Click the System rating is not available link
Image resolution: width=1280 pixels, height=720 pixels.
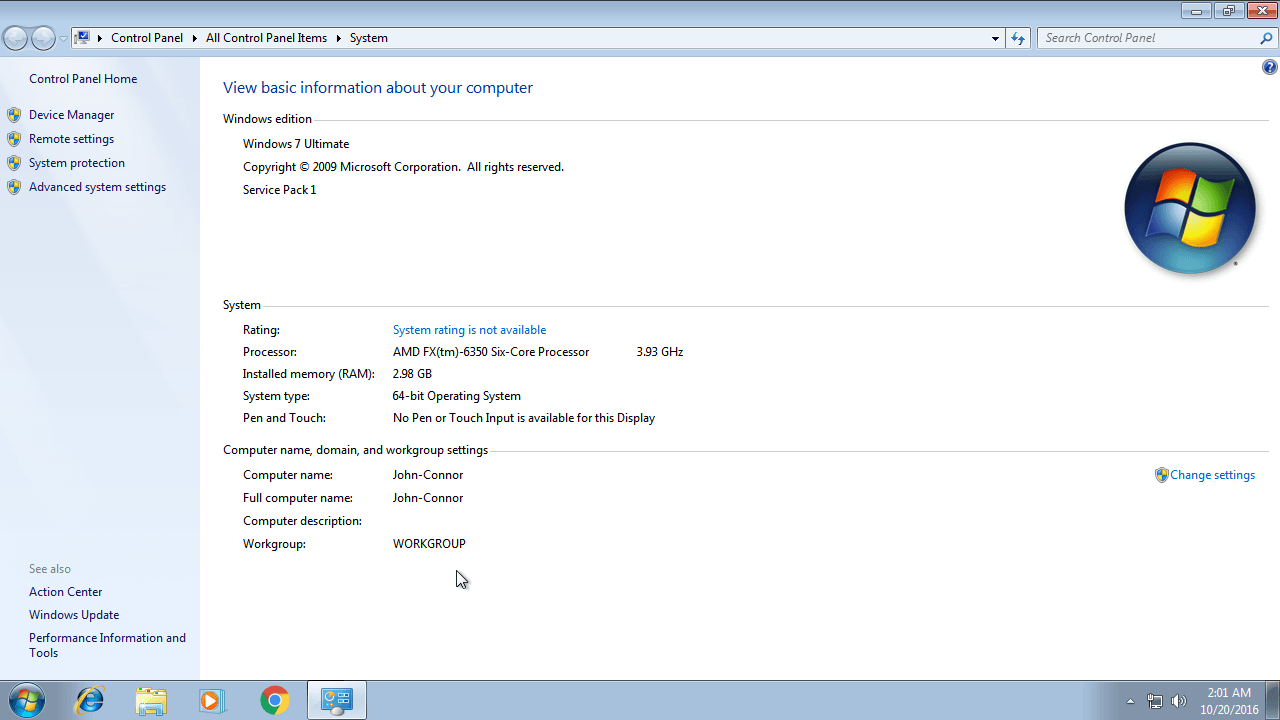click(x=469, y=329)
